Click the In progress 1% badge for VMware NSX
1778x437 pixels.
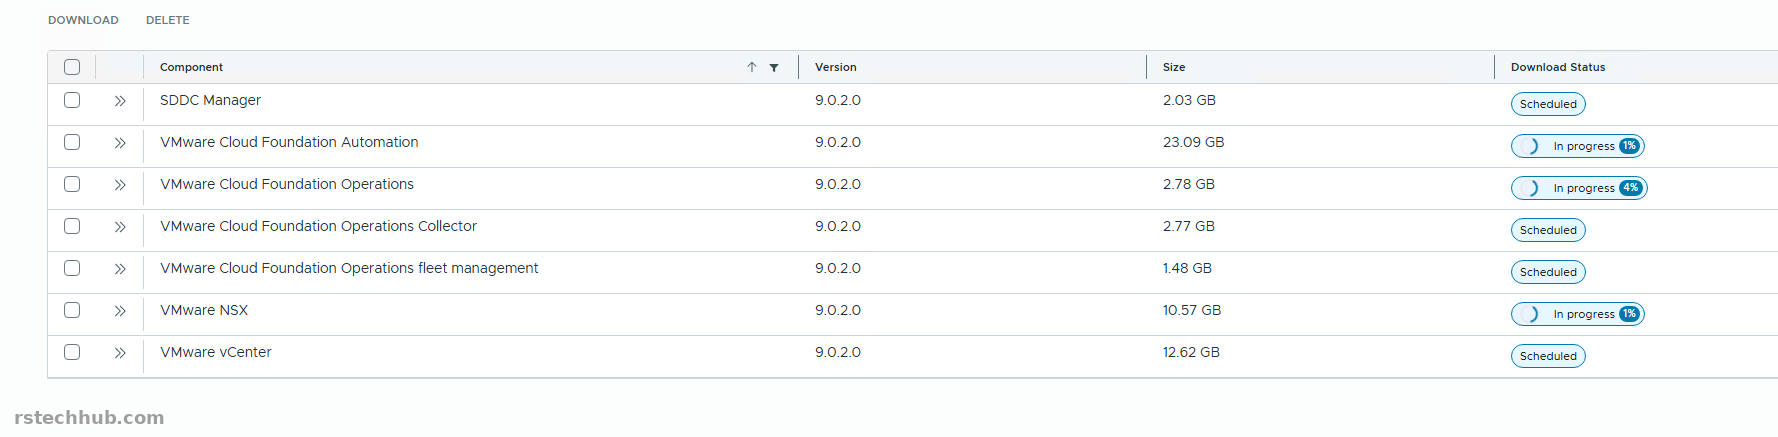coord(1578,314)
